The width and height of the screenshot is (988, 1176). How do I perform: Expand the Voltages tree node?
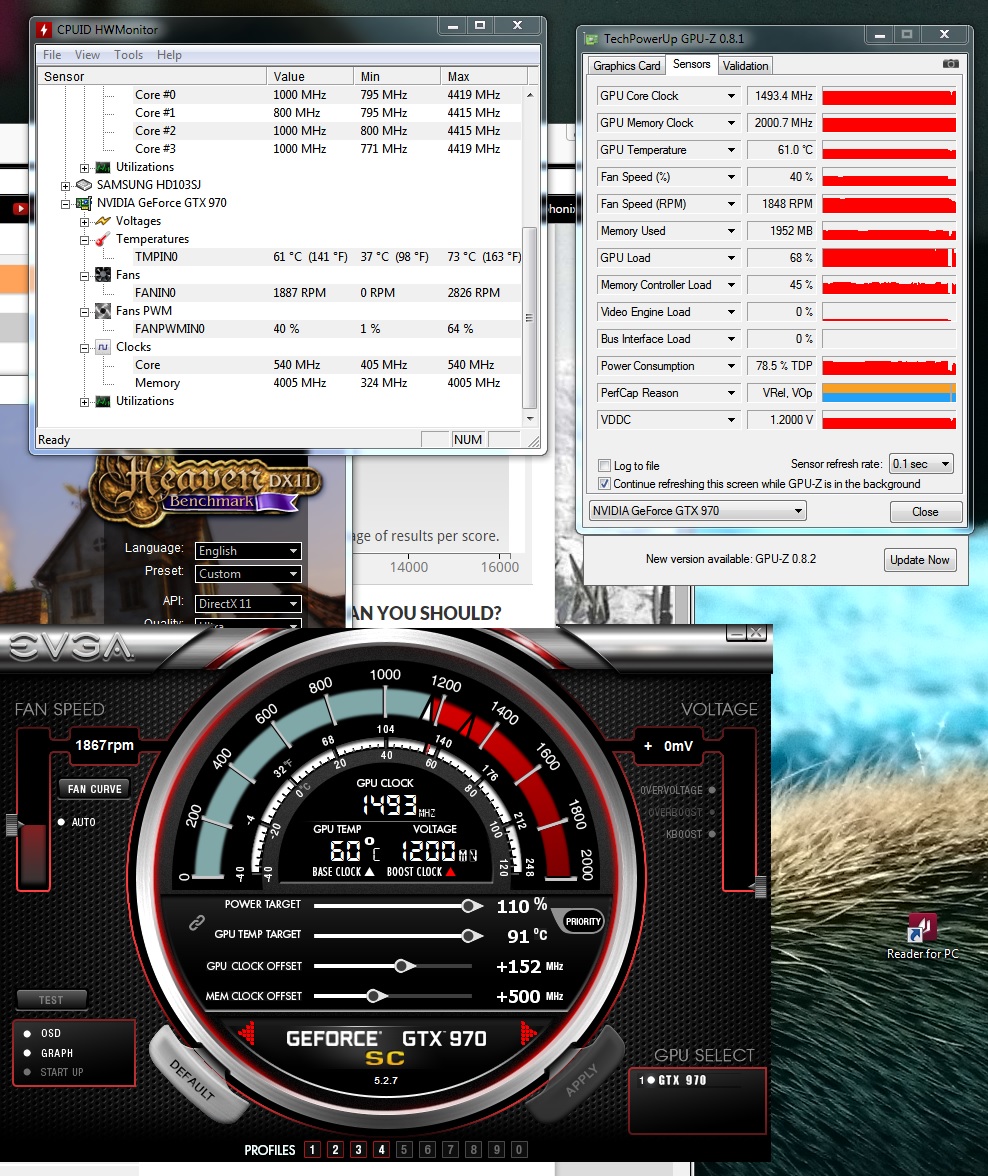(x=84, y=221)
